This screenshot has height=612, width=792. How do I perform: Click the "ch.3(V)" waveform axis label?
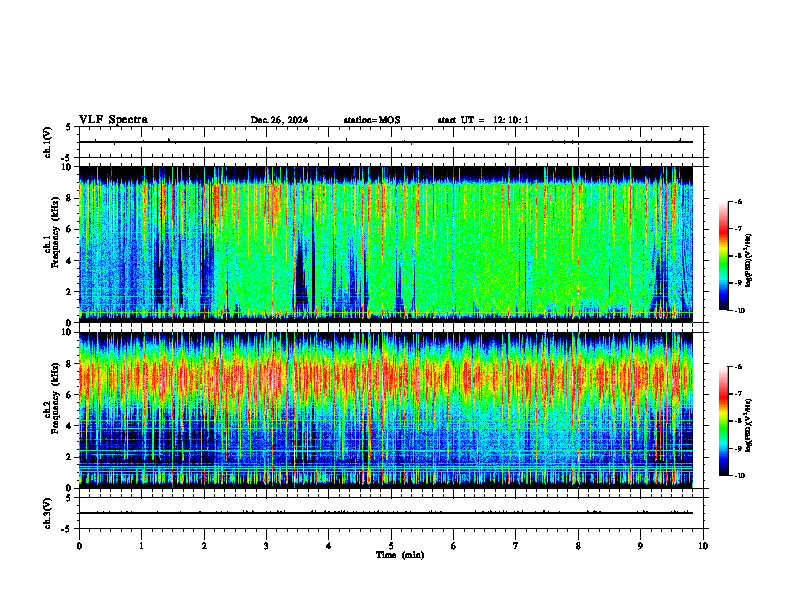(x=48, y=513)
